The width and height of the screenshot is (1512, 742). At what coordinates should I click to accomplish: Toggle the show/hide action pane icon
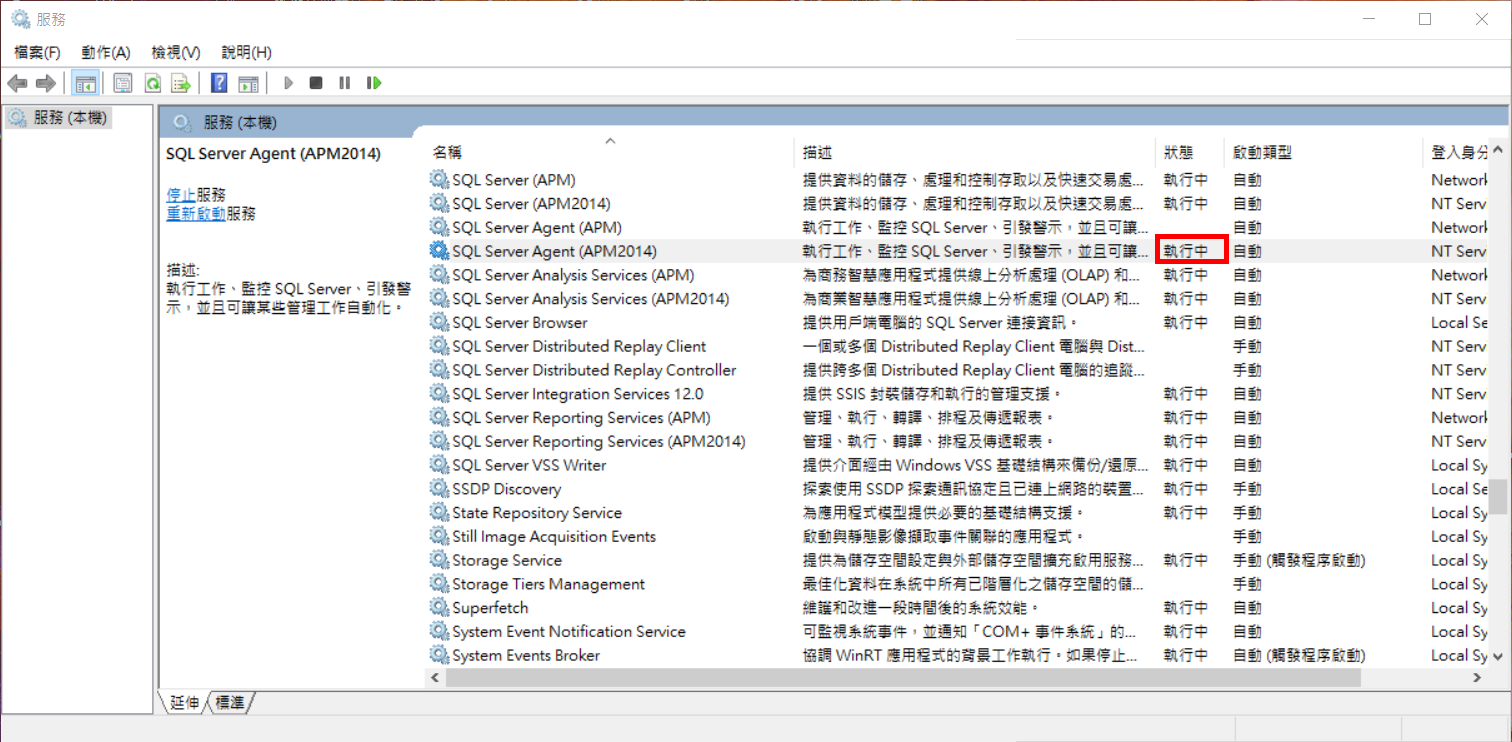click(248, 83)
